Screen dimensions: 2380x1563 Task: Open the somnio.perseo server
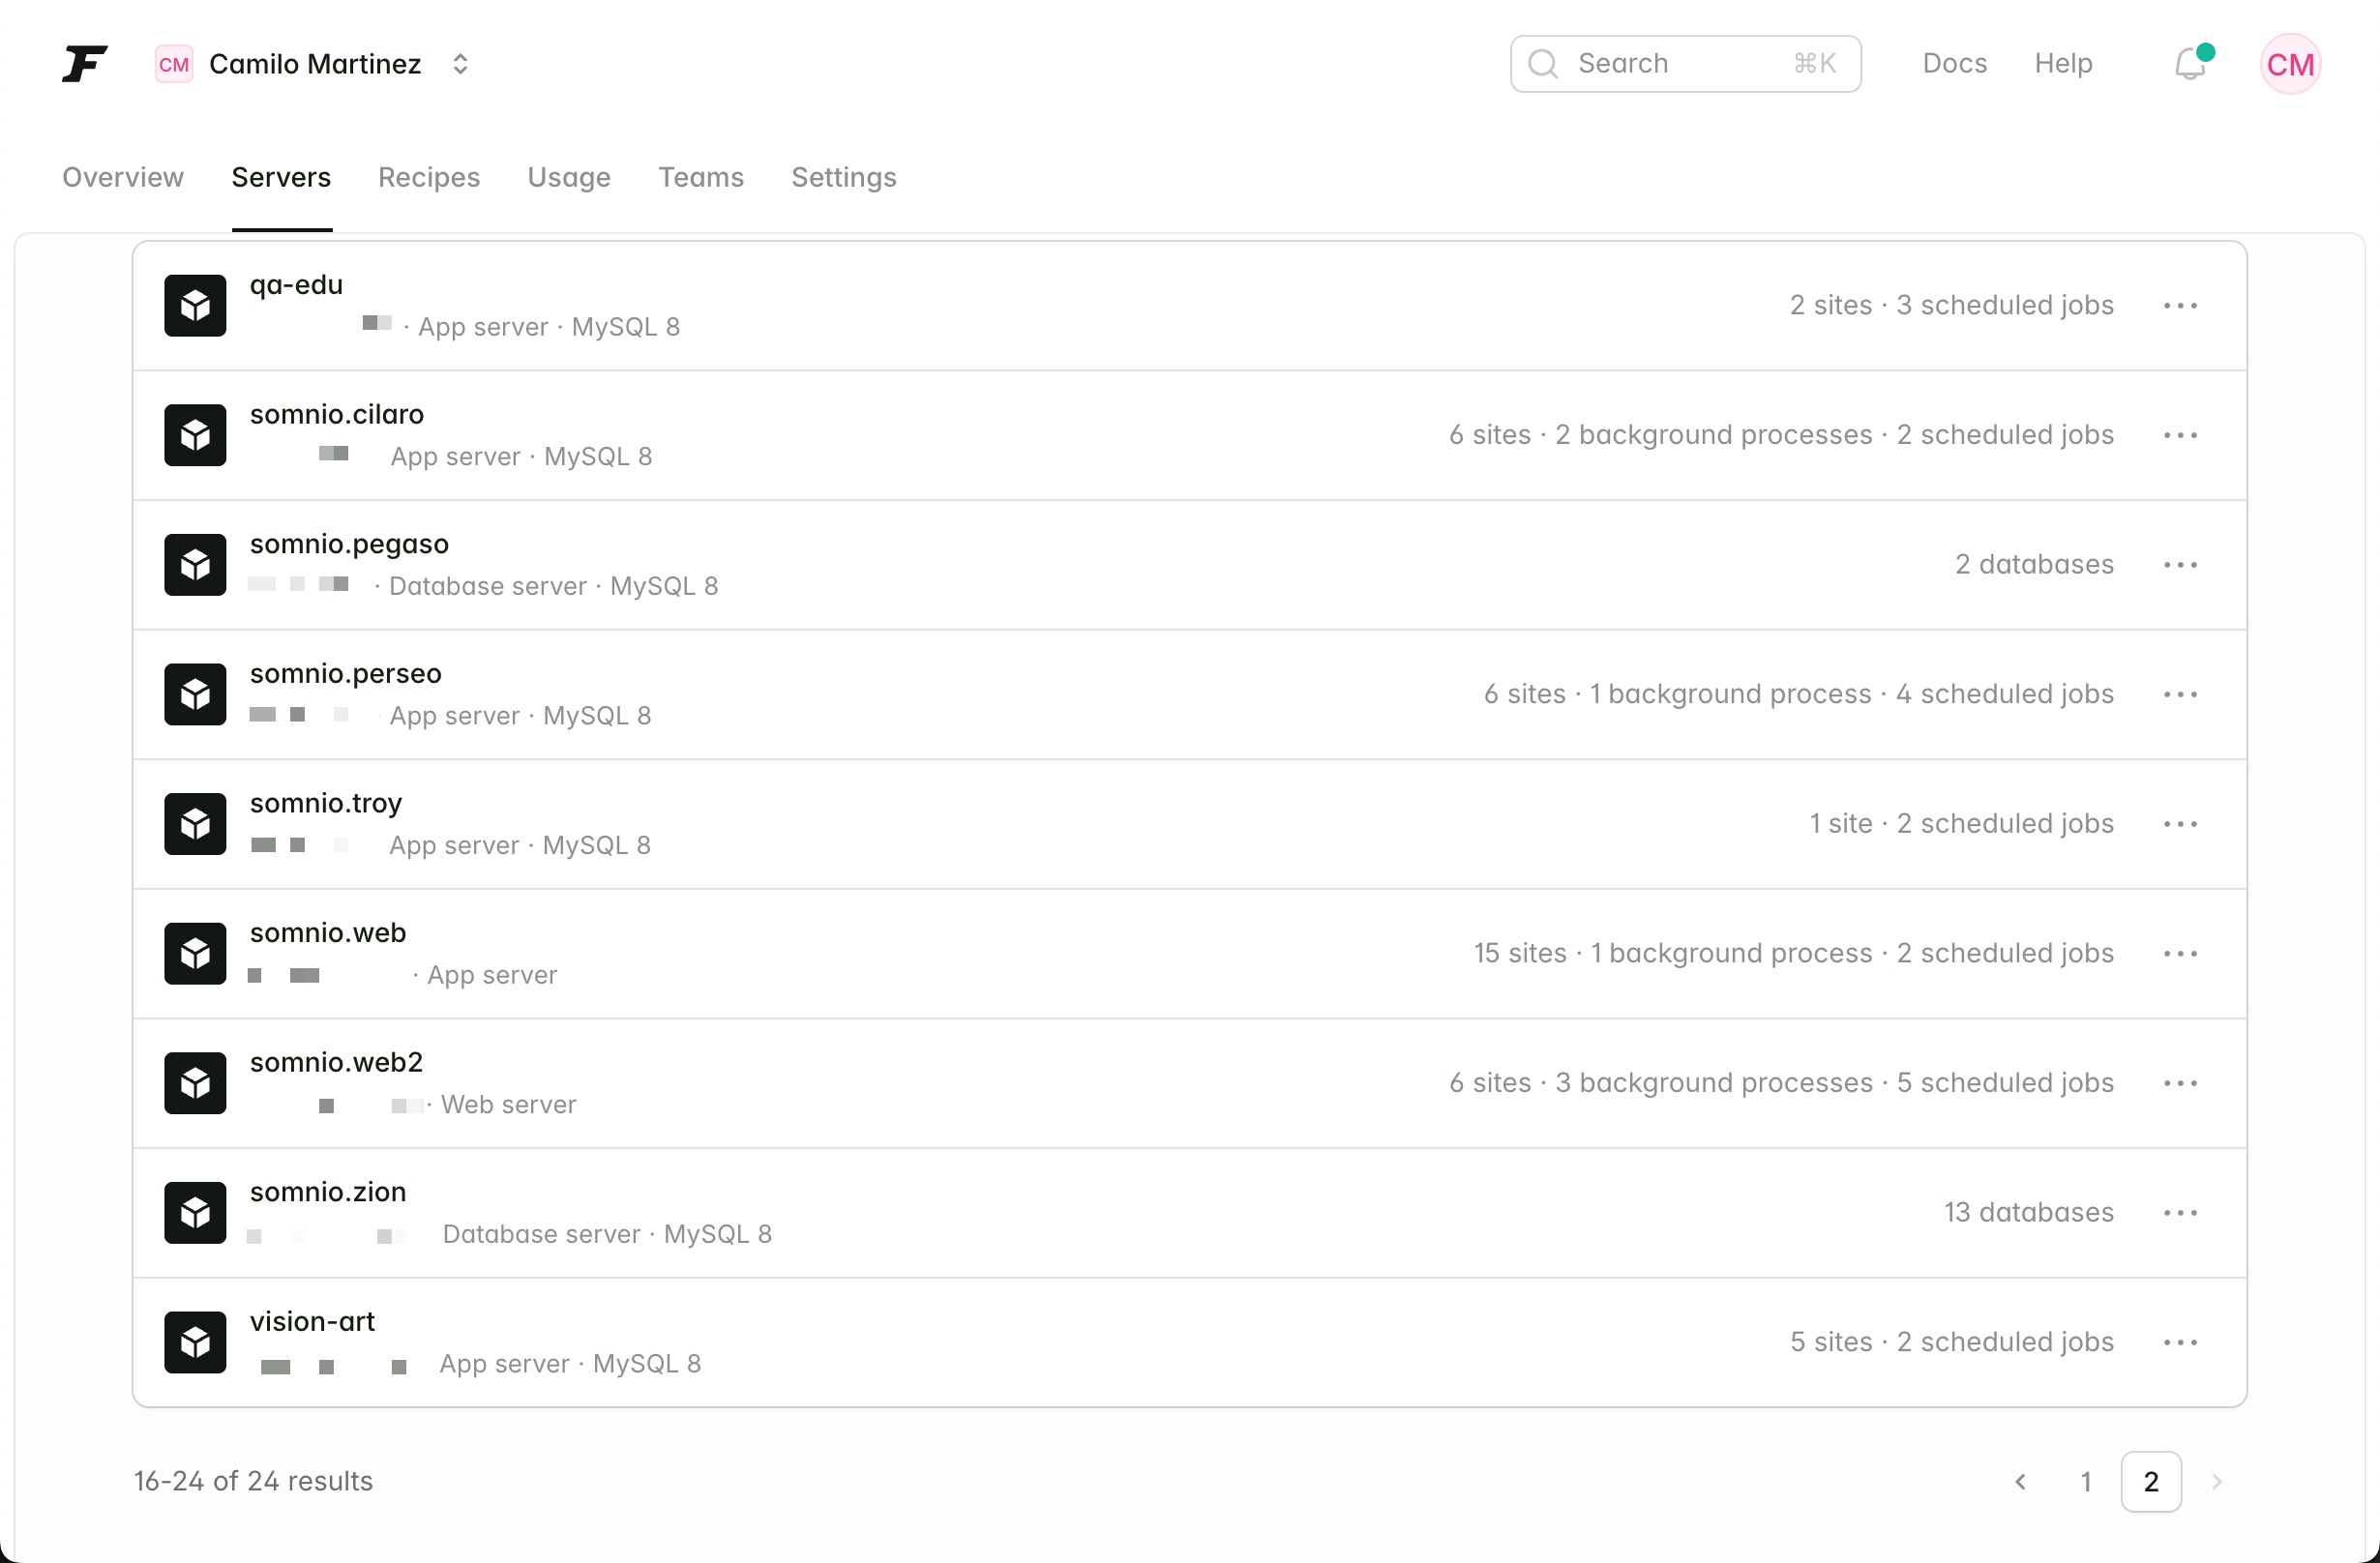tap(345, 674)
